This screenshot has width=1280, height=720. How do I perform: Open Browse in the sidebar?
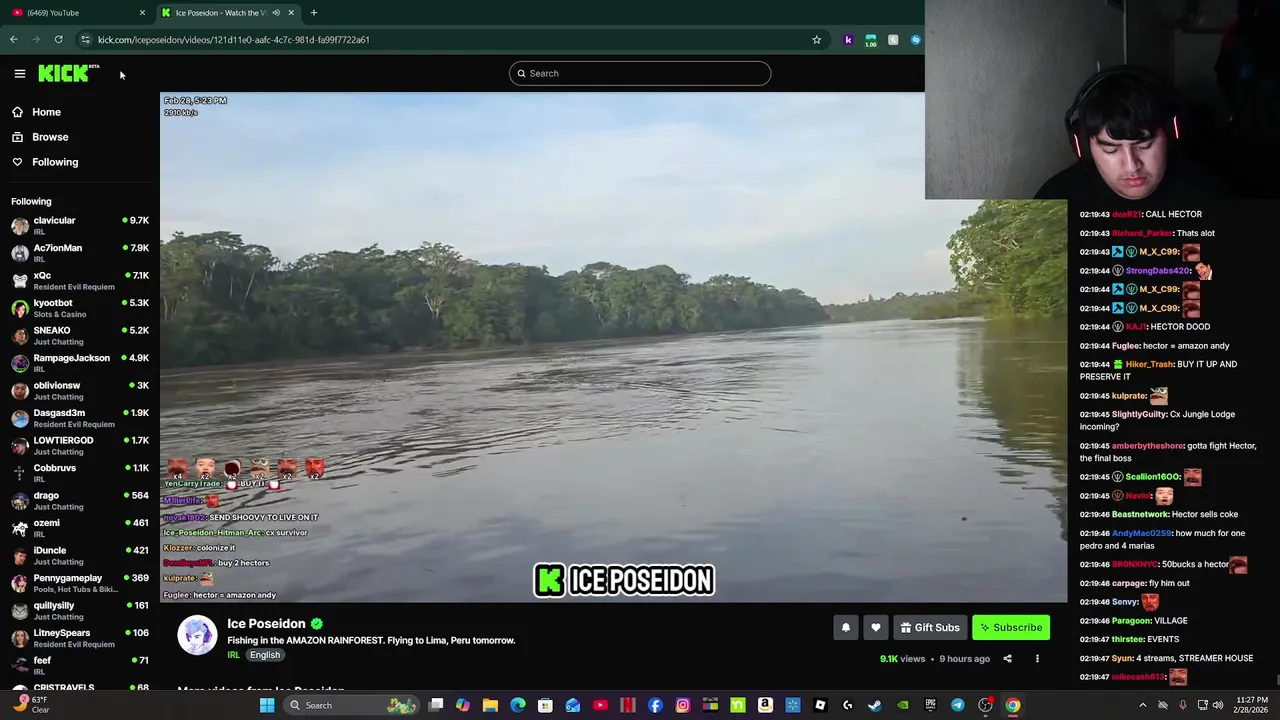pos(50,137)
